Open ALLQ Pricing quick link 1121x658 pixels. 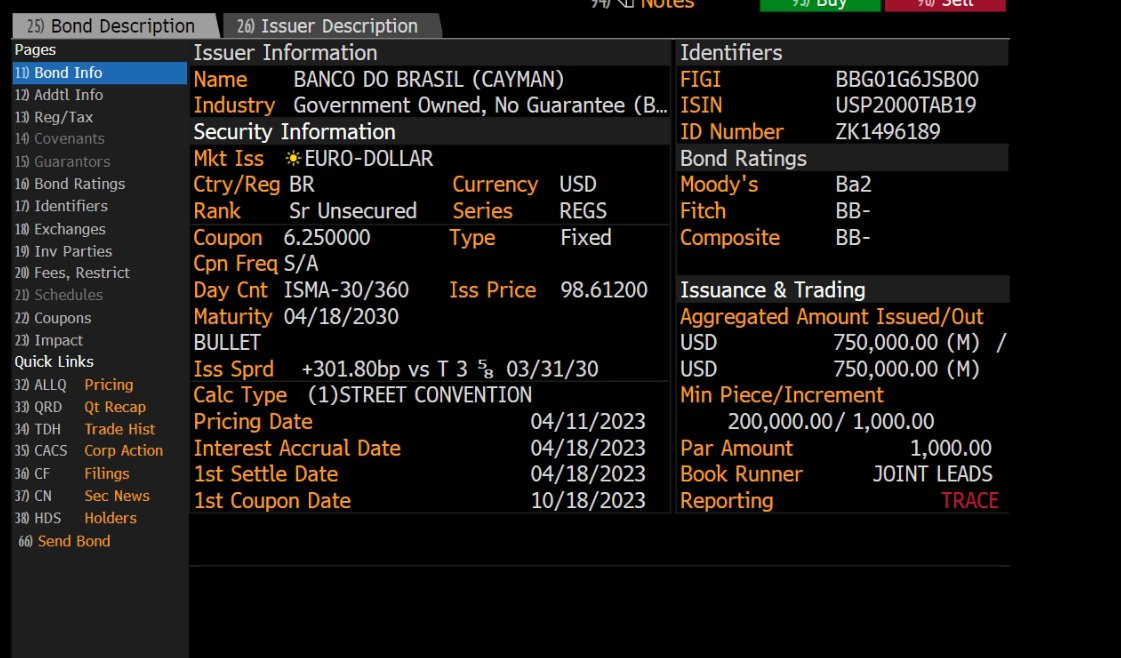[74, 385]
